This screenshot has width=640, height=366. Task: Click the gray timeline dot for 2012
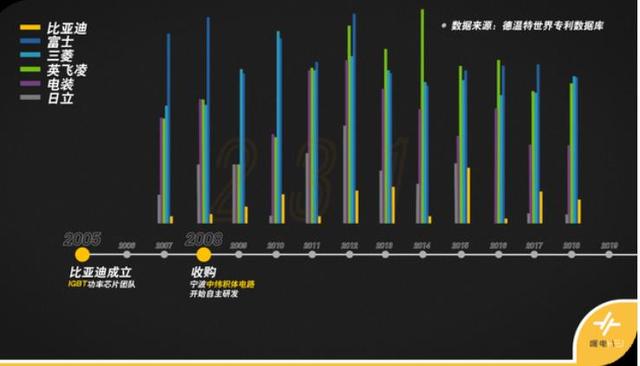tap(349, 255)
